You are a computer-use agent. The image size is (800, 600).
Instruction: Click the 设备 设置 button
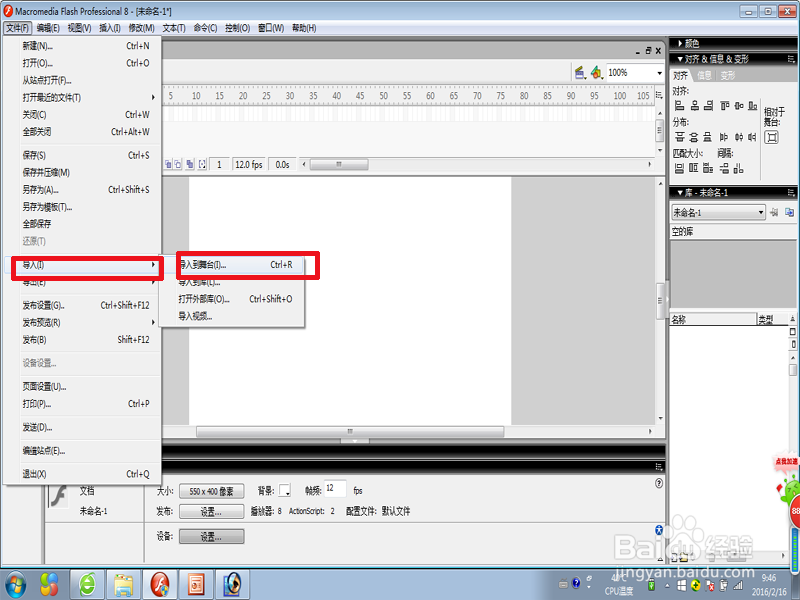[x=211, y=536]
